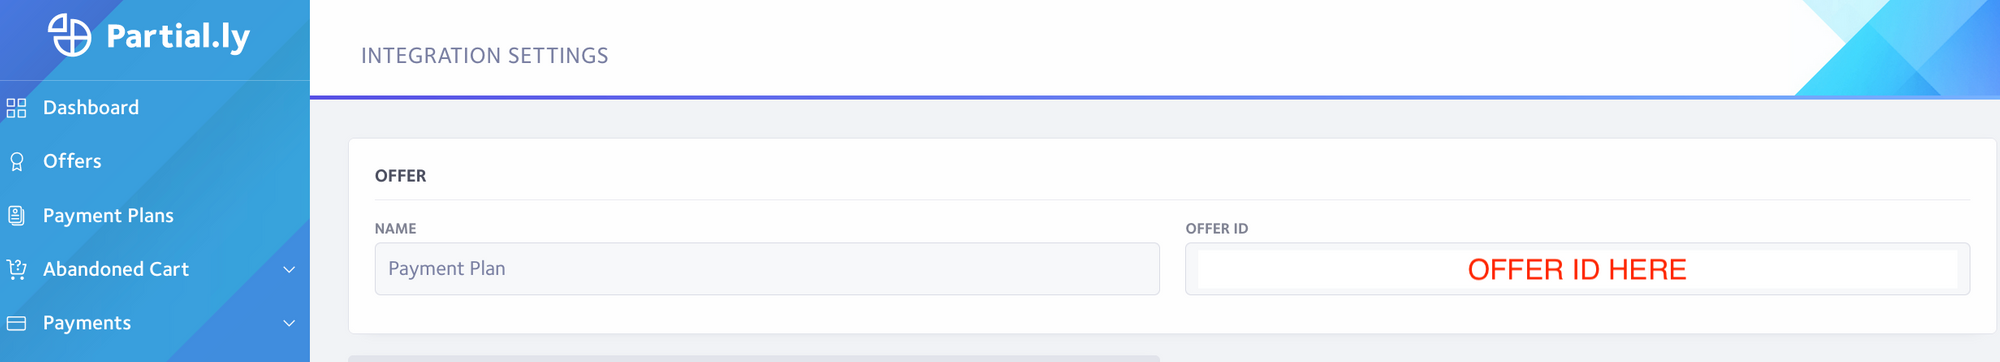This screenshot has height=362, width=2000.
Task: Click the Abandoned Cart shopping cart icon
Action: point(16,269)
